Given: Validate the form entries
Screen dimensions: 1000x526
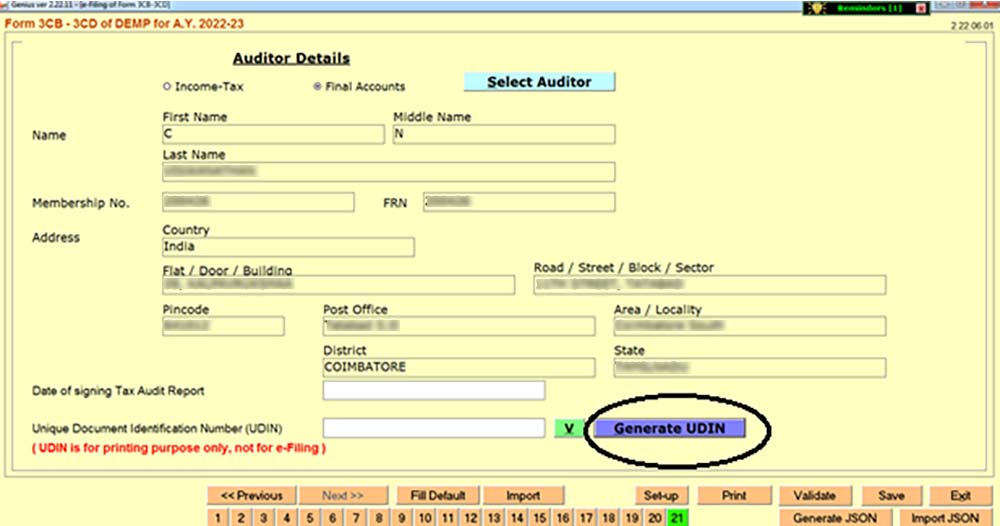Looking at the screenshot, I should click(x=813, y=496).
